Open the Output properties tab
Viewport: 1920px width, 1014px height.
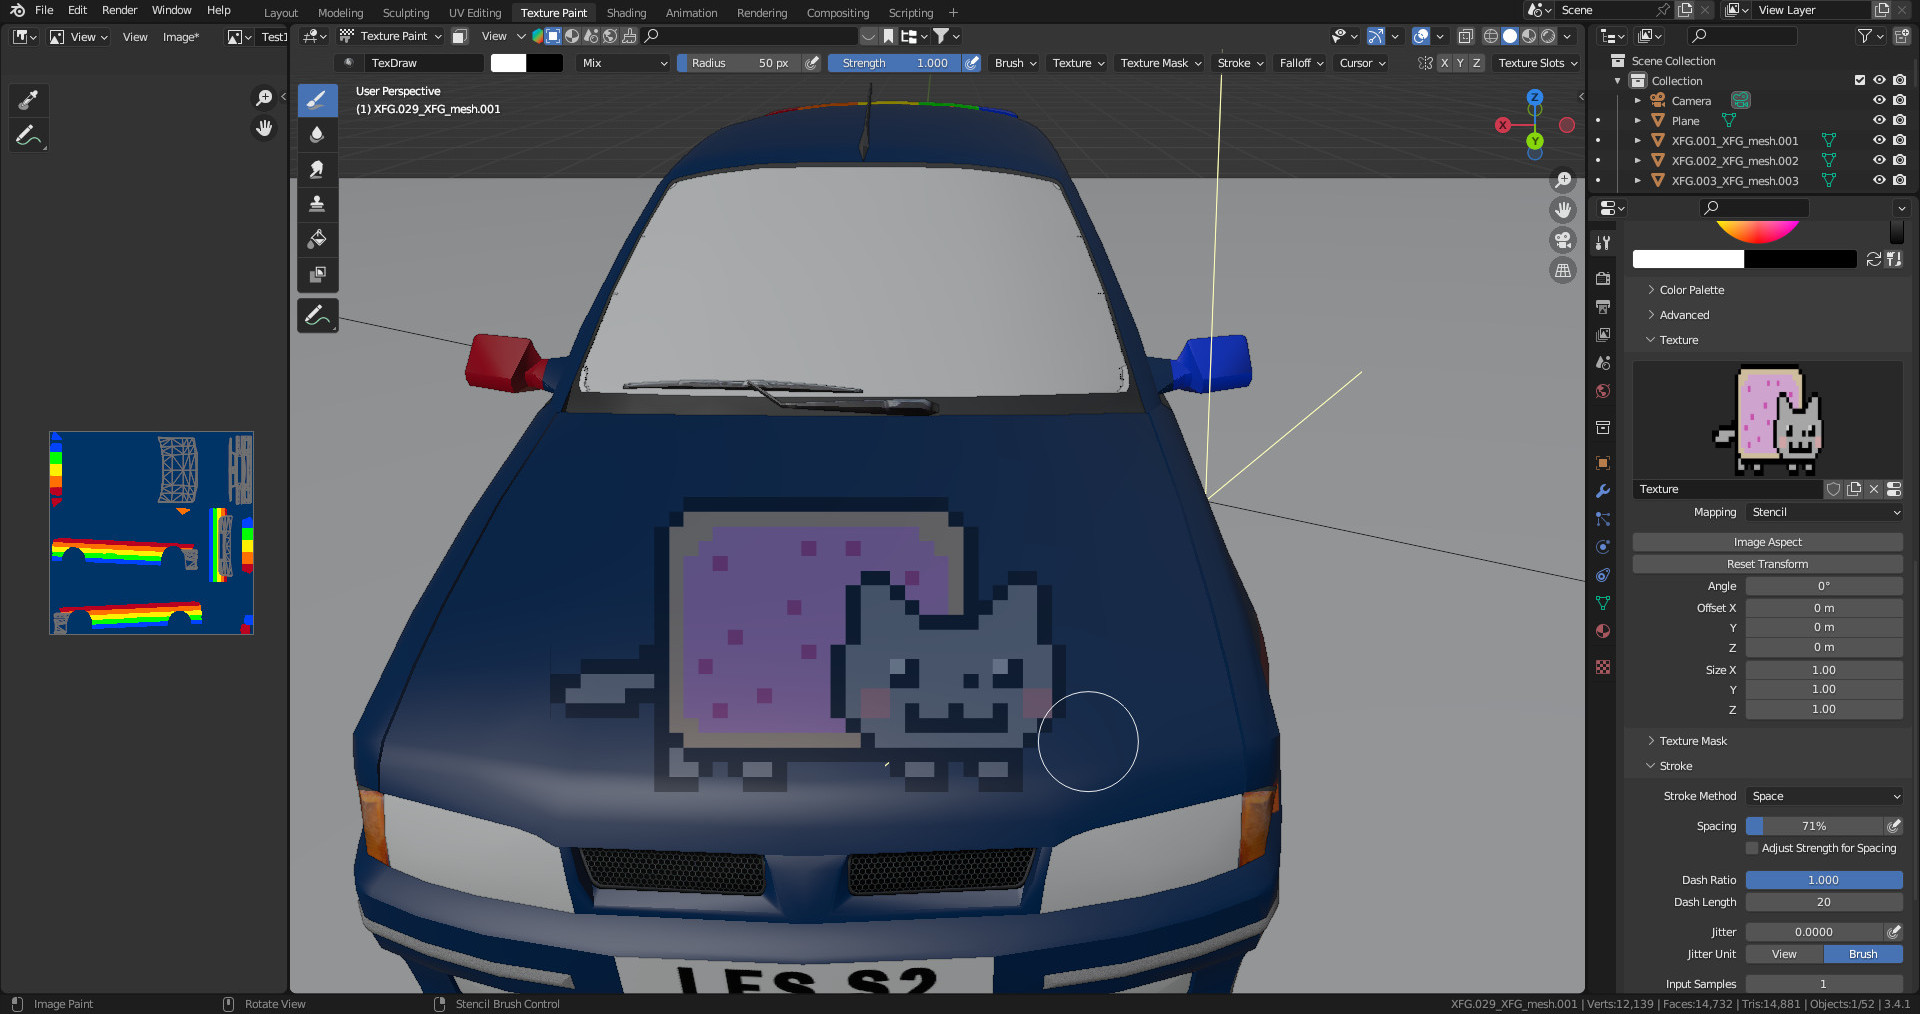pyautogui.click(x=1603, y=306)
